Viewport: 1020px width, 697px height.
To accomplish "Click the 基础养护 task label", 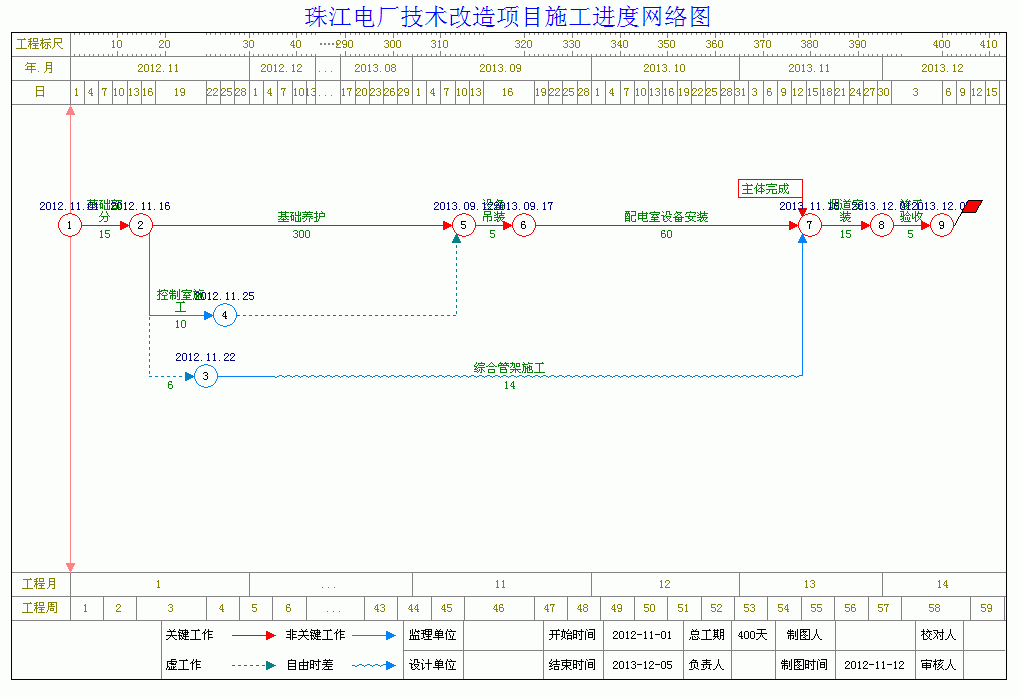I will click(x=301, y=216).
